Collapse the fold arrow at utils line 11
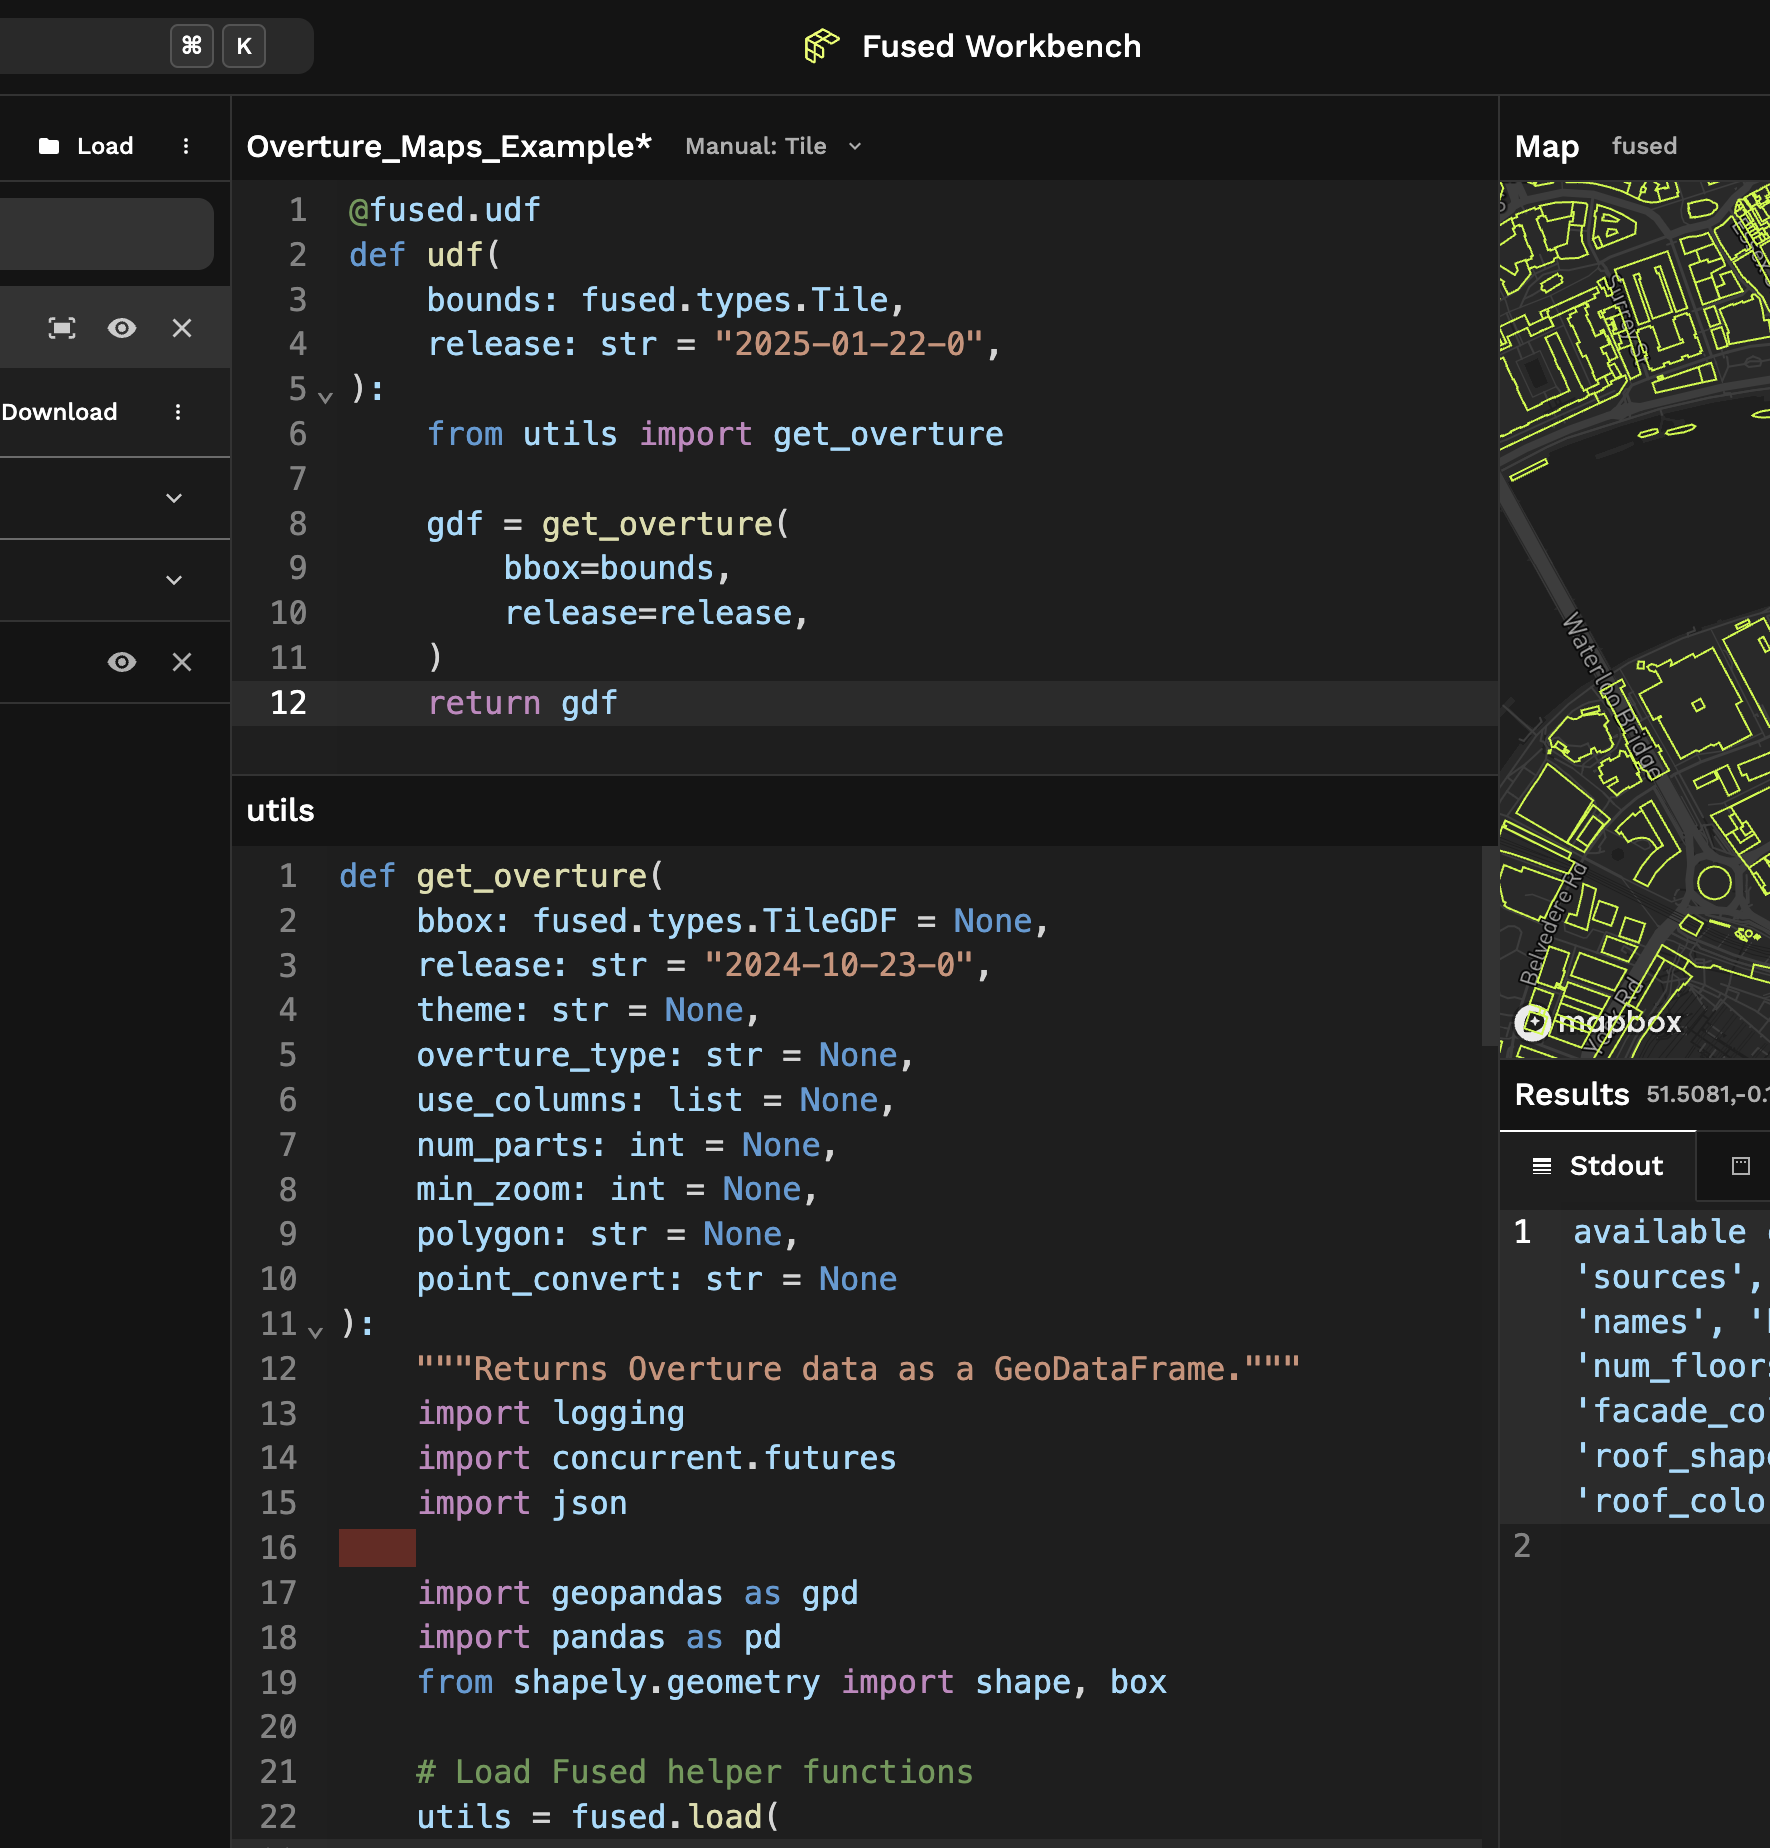The image size is (1770, 1848). (315, 1332)
